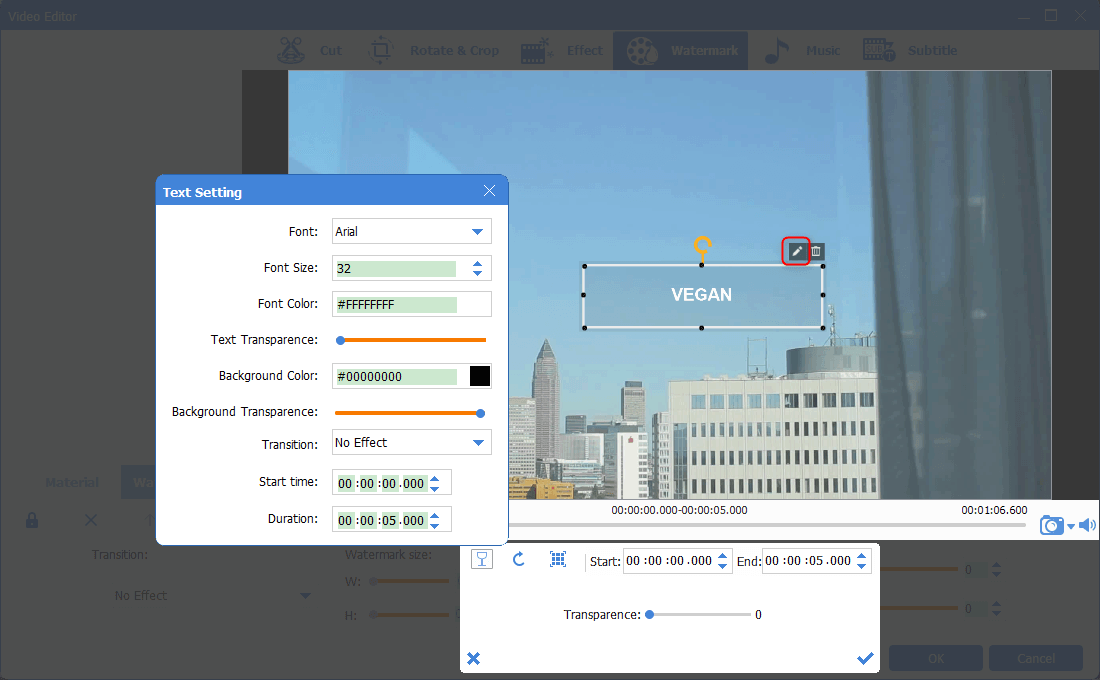1100x680 pixels.
Task: Toggle the padlock lock icon
Action: pos(32,520)
